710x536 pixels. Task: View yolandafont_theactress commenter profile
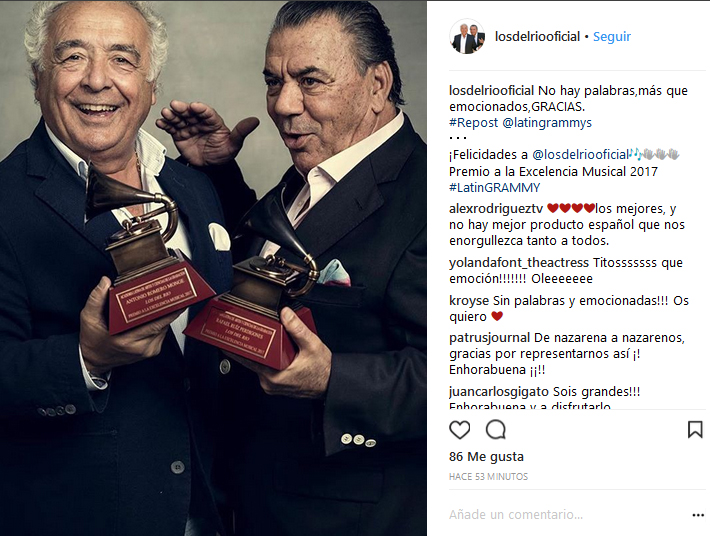tap(519, 263)
